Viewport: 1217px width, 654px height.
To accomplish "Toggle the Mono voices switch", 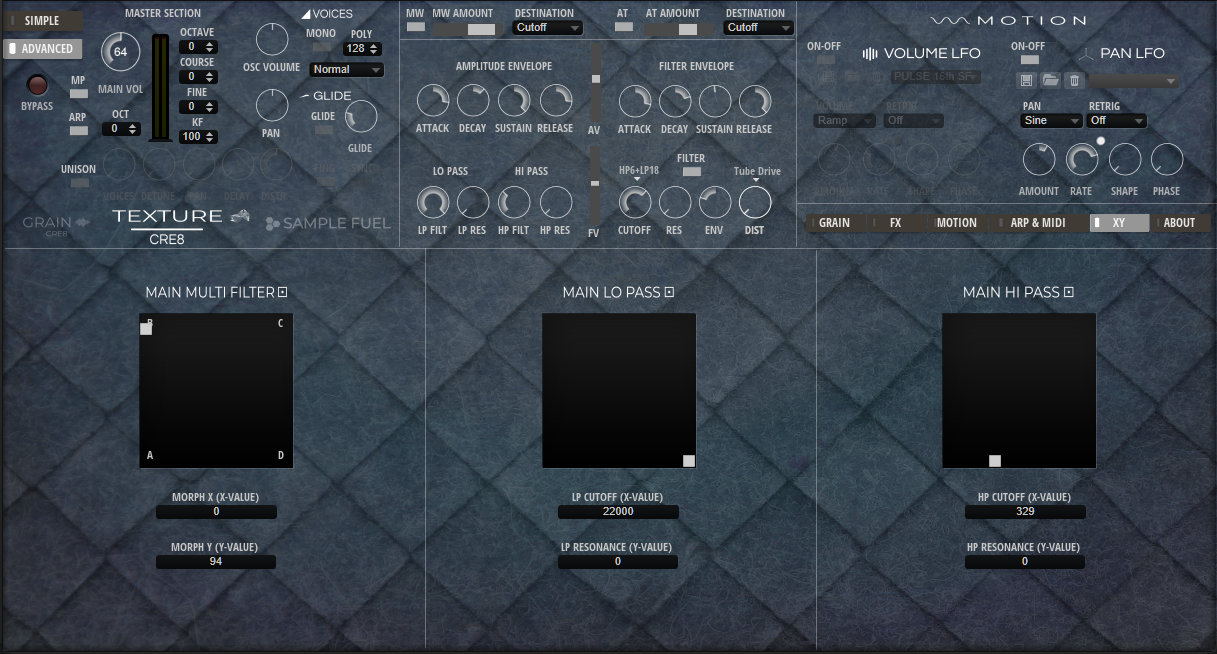I will pos(320,48).
